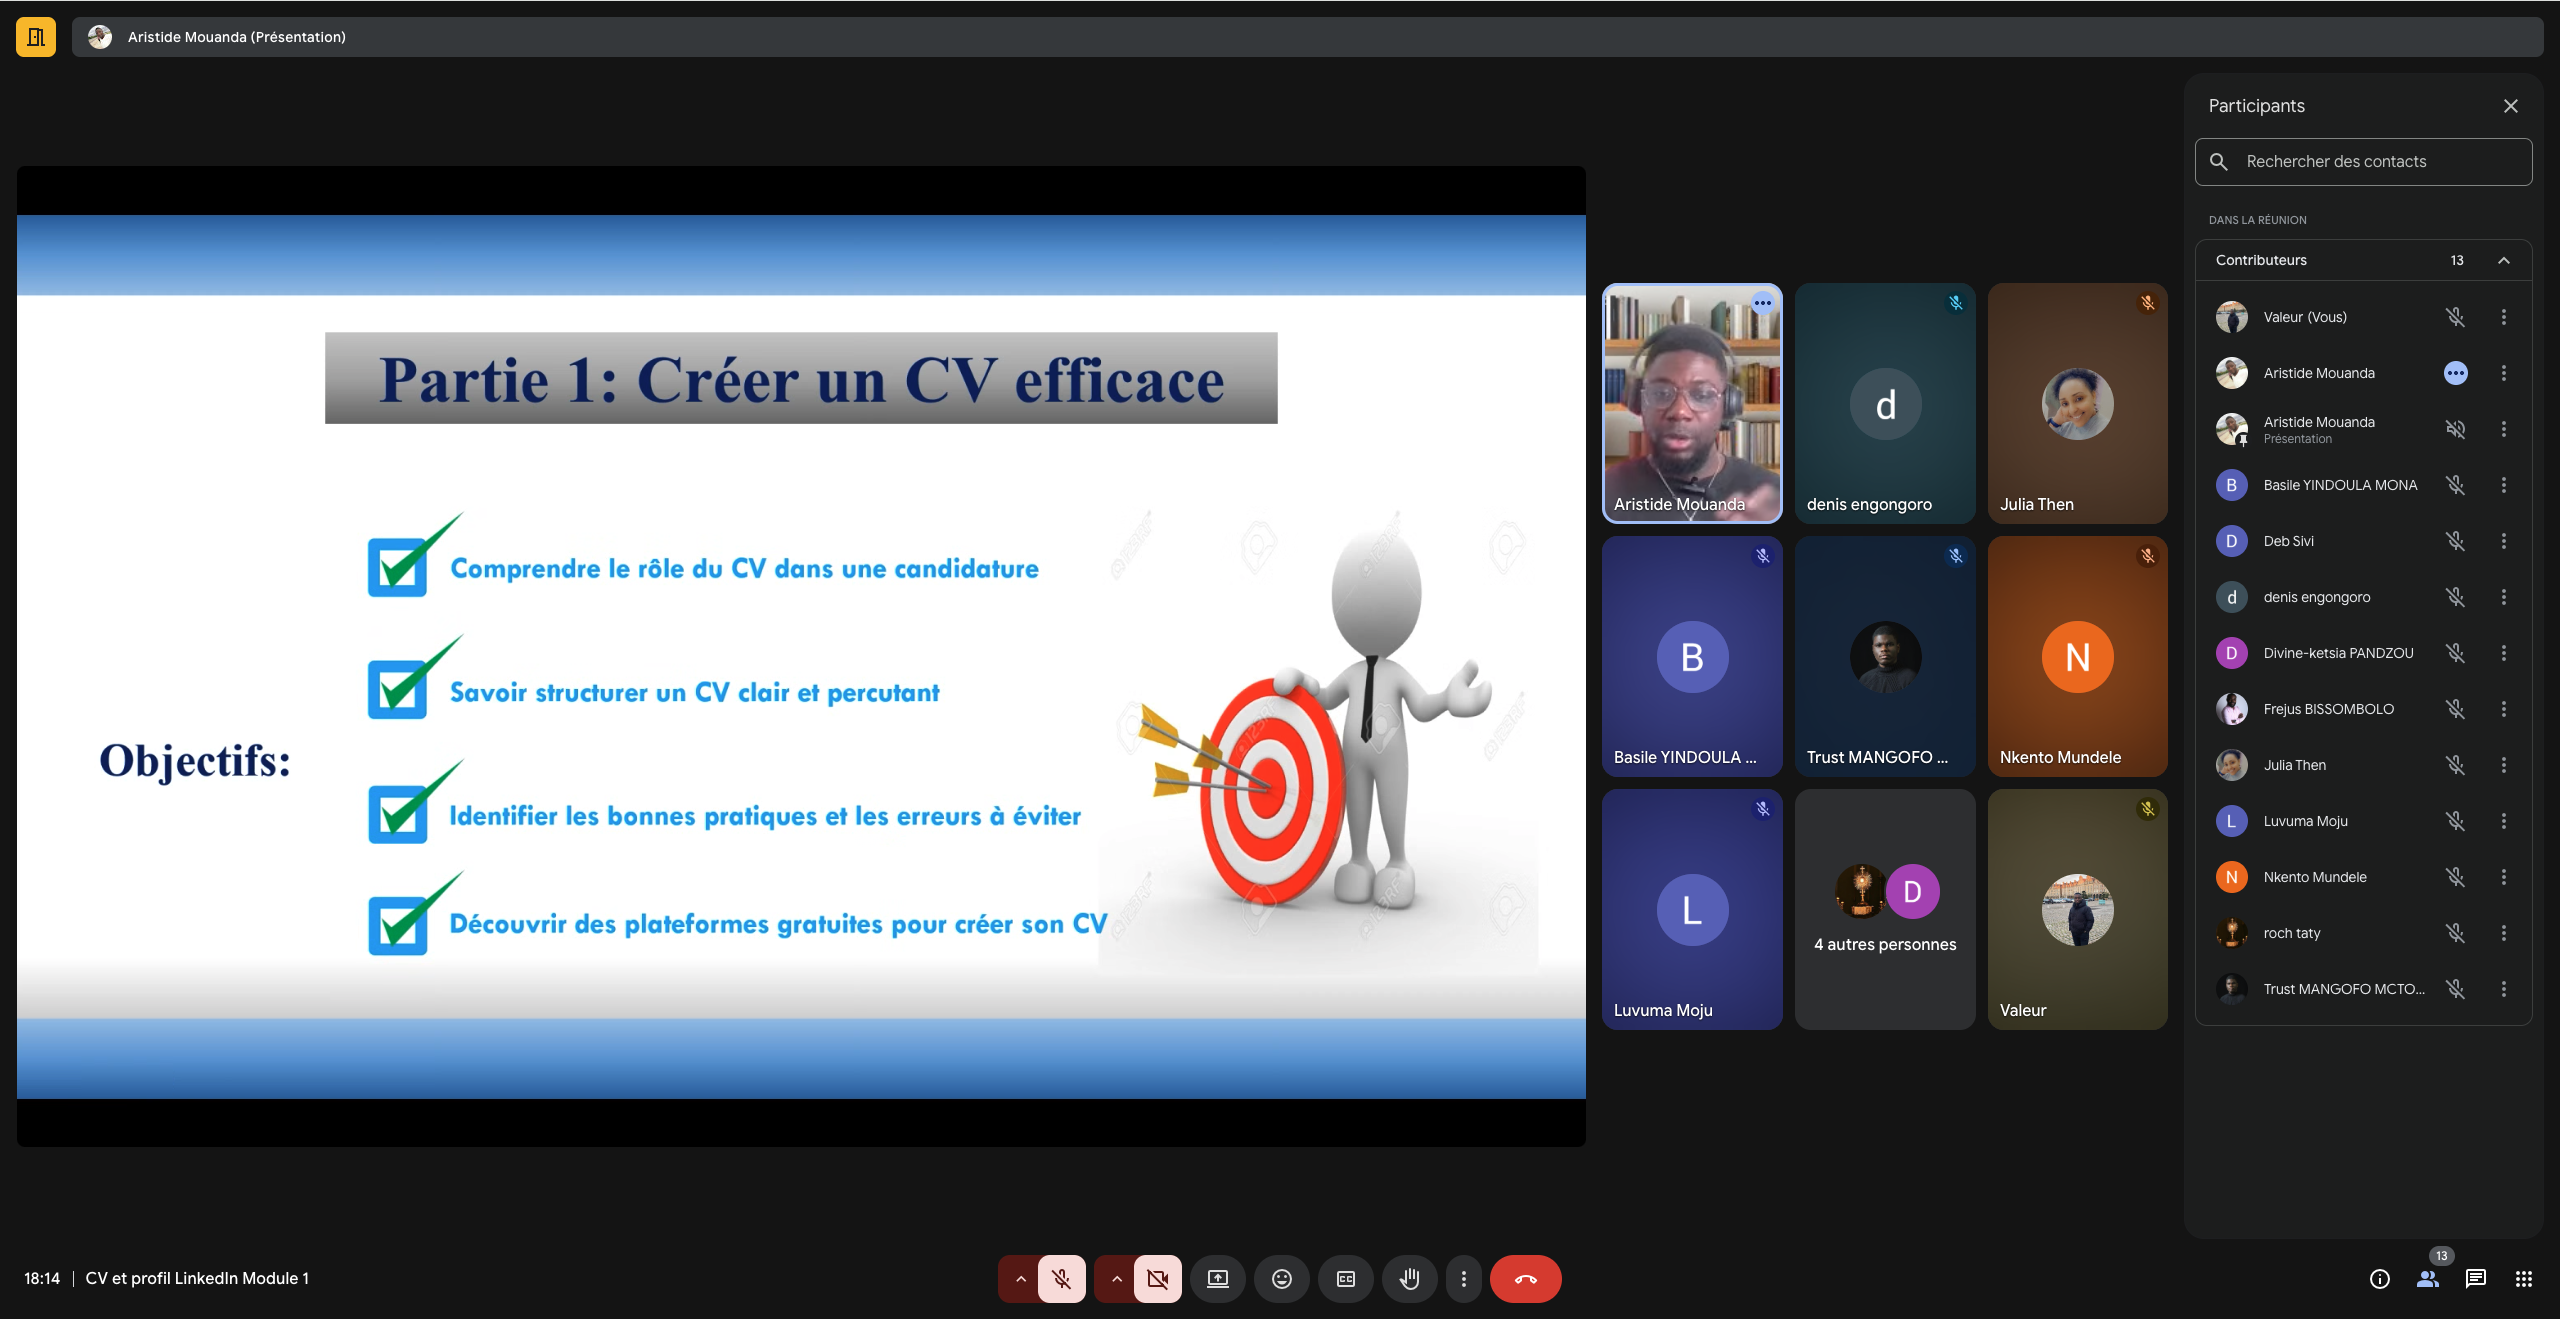Select Aristide Mouanda video tile
Image resolution: width=2560 pixels, height=1319 pixels.
[x=1692, y=403]
